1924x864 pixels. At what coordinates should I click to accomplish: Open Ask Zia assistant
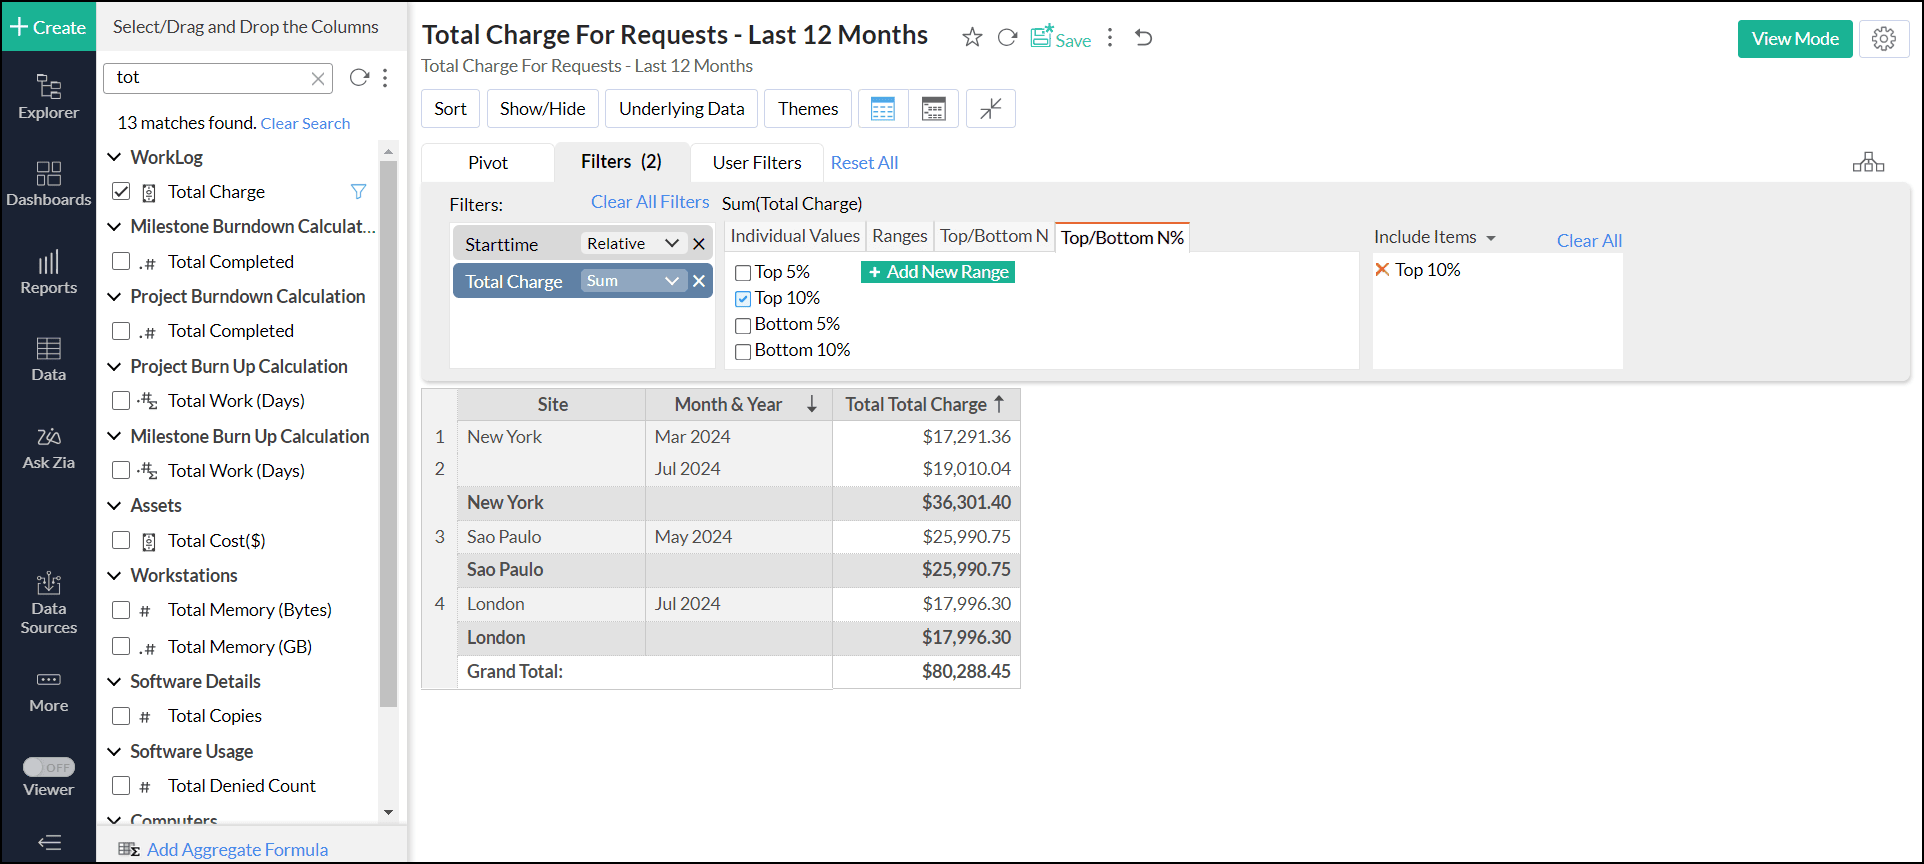[x=48, y=448]
